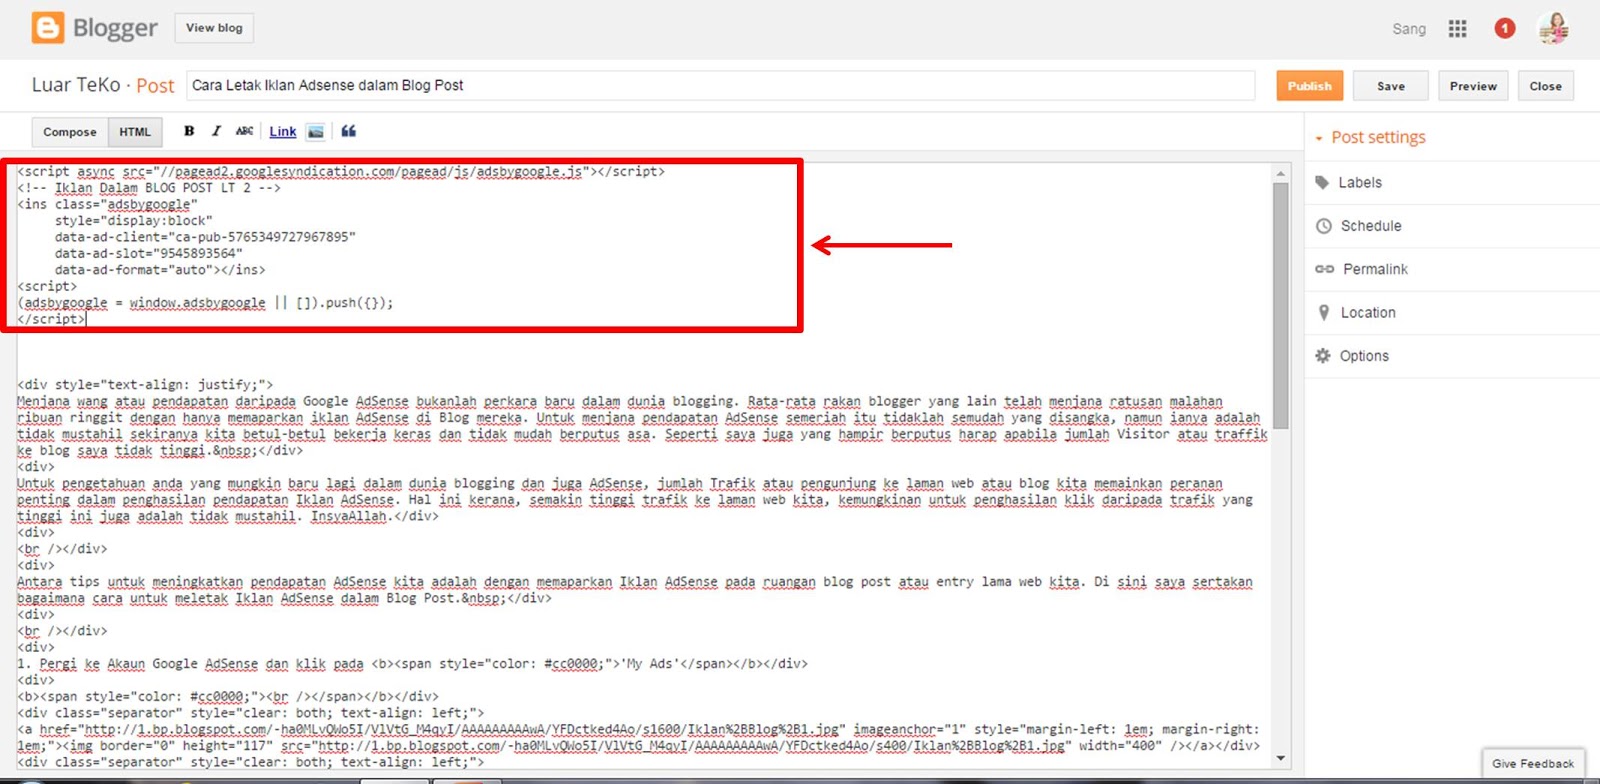Close the post editor

[x=1545, y=86]
